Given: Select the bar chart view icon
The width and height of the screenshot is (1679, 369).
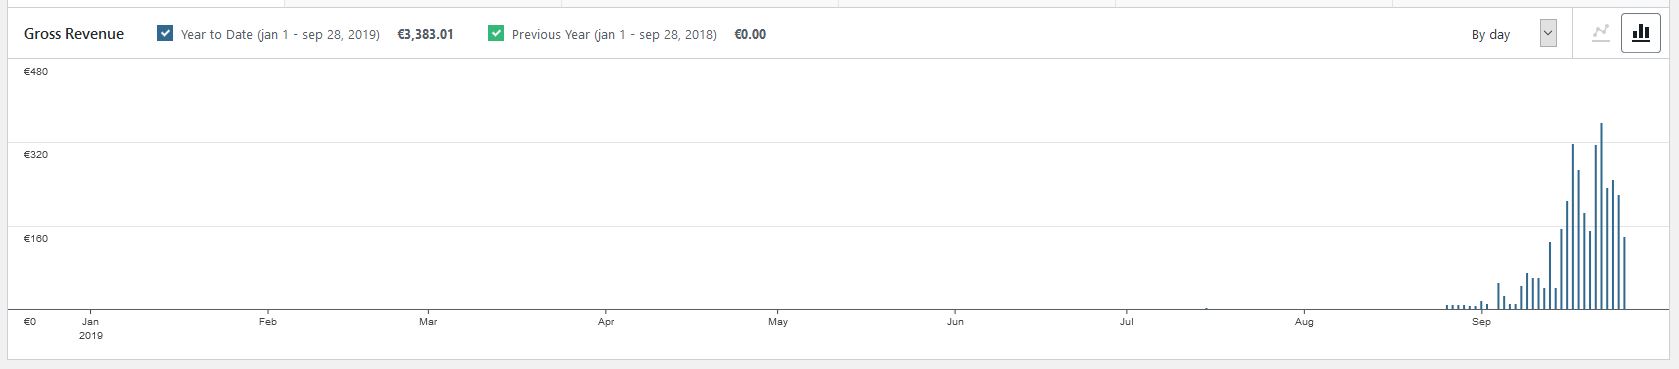Looking at the screenshot, I should click(1640, 33).
